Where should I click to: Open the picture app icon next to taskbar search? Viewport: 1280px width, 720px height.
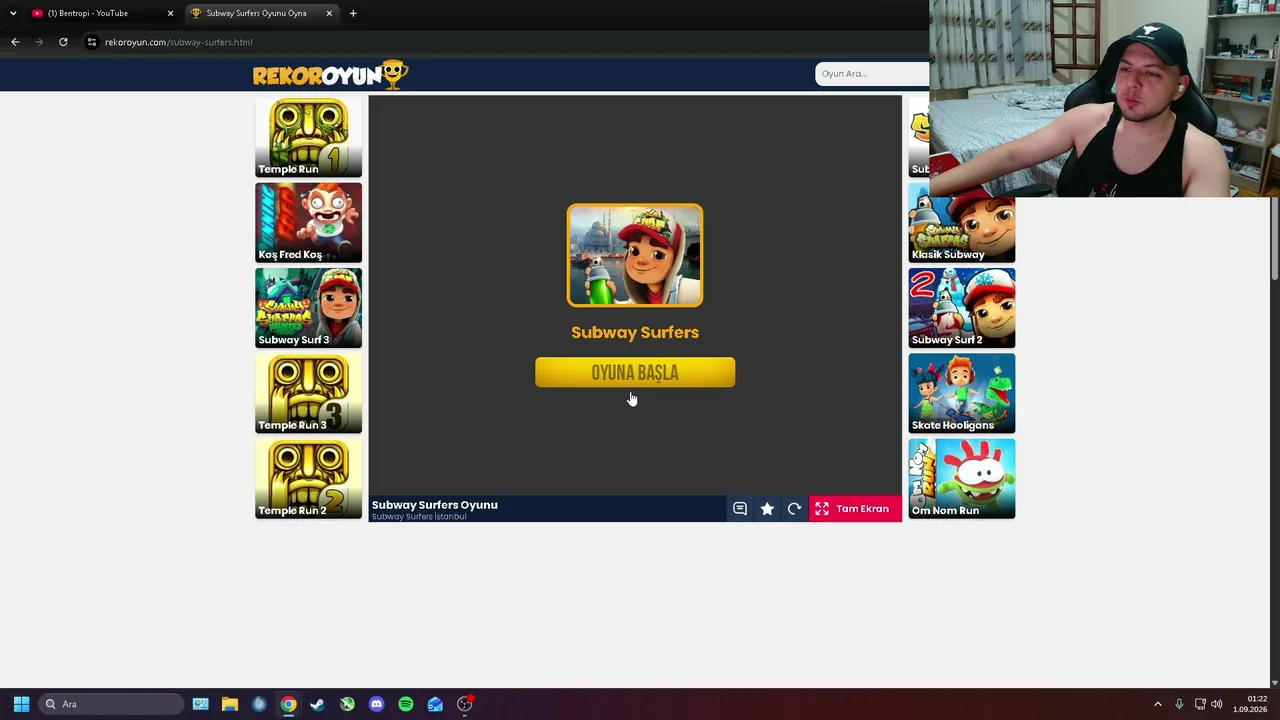(x=200, y=704)
